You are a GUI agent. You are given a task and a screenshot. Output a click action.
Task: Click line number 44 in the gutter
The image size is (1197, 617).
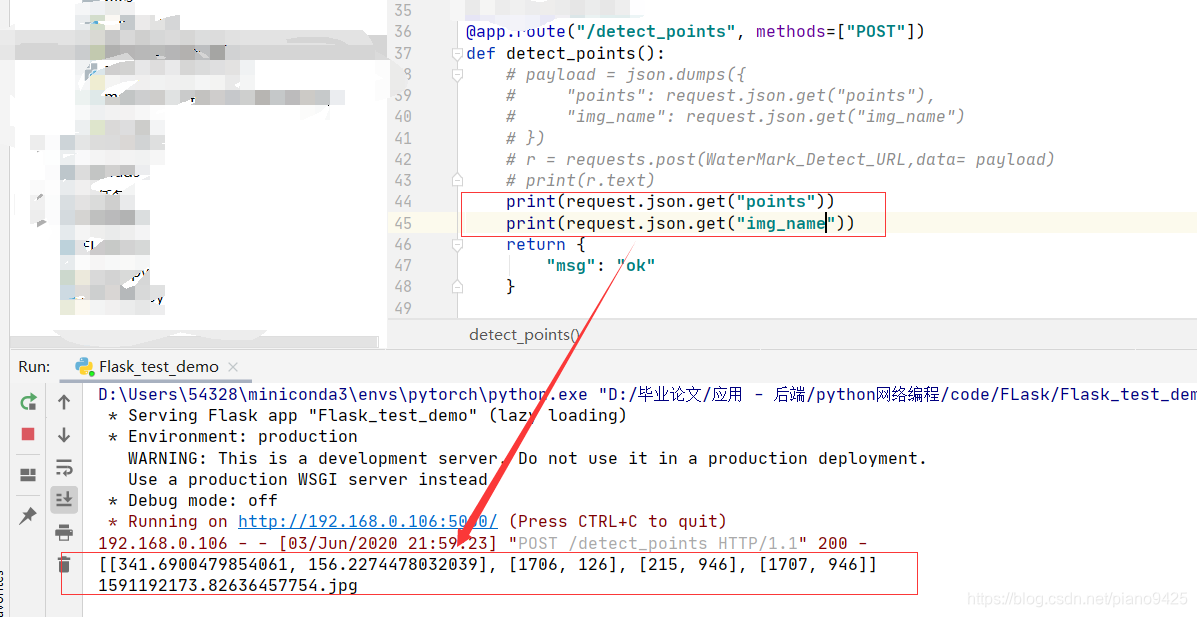click(403, 202)
